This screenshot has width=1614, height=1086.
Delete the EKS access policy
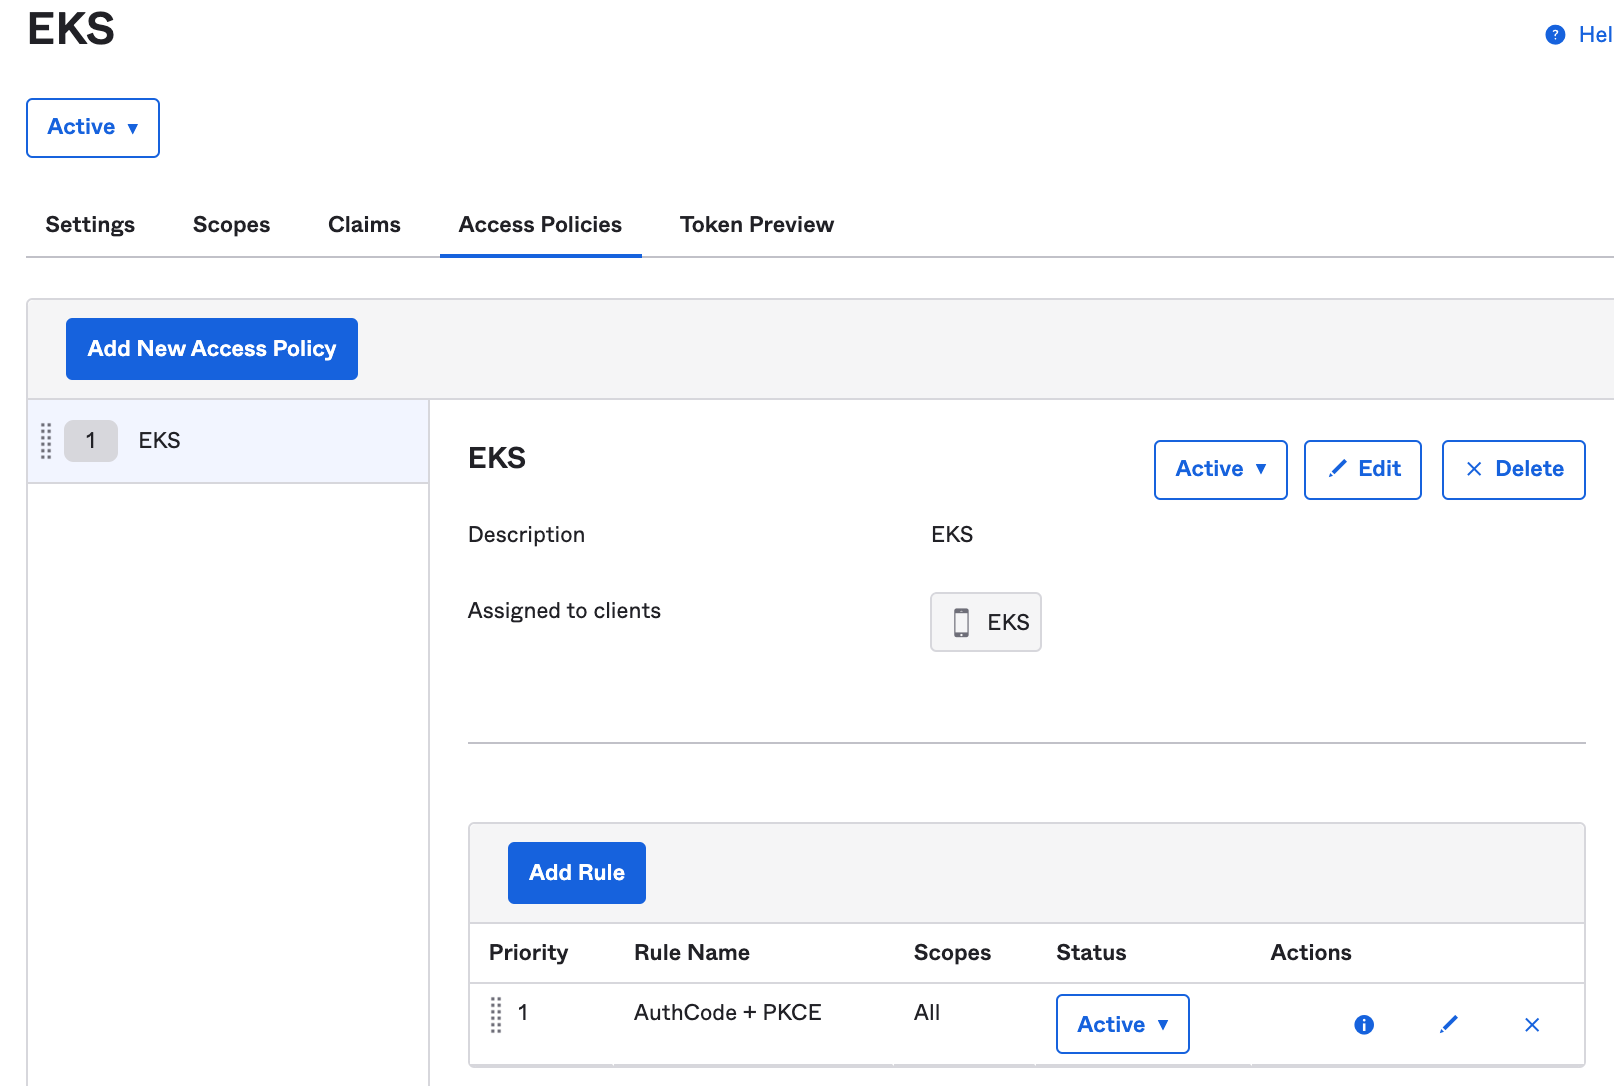(x=1513, y=469)
